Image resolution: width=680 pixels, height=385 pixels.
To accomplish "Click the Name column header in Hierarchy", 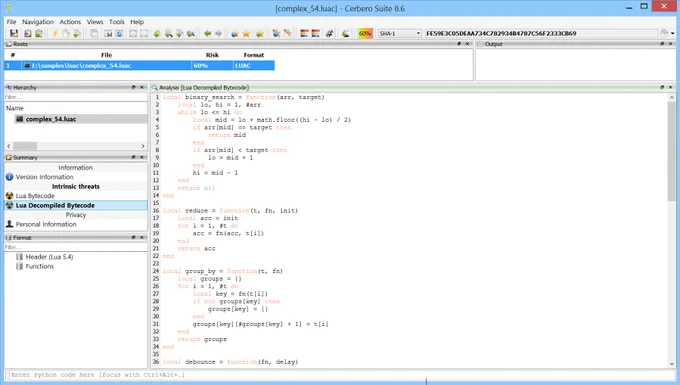I will coord(76,108).
